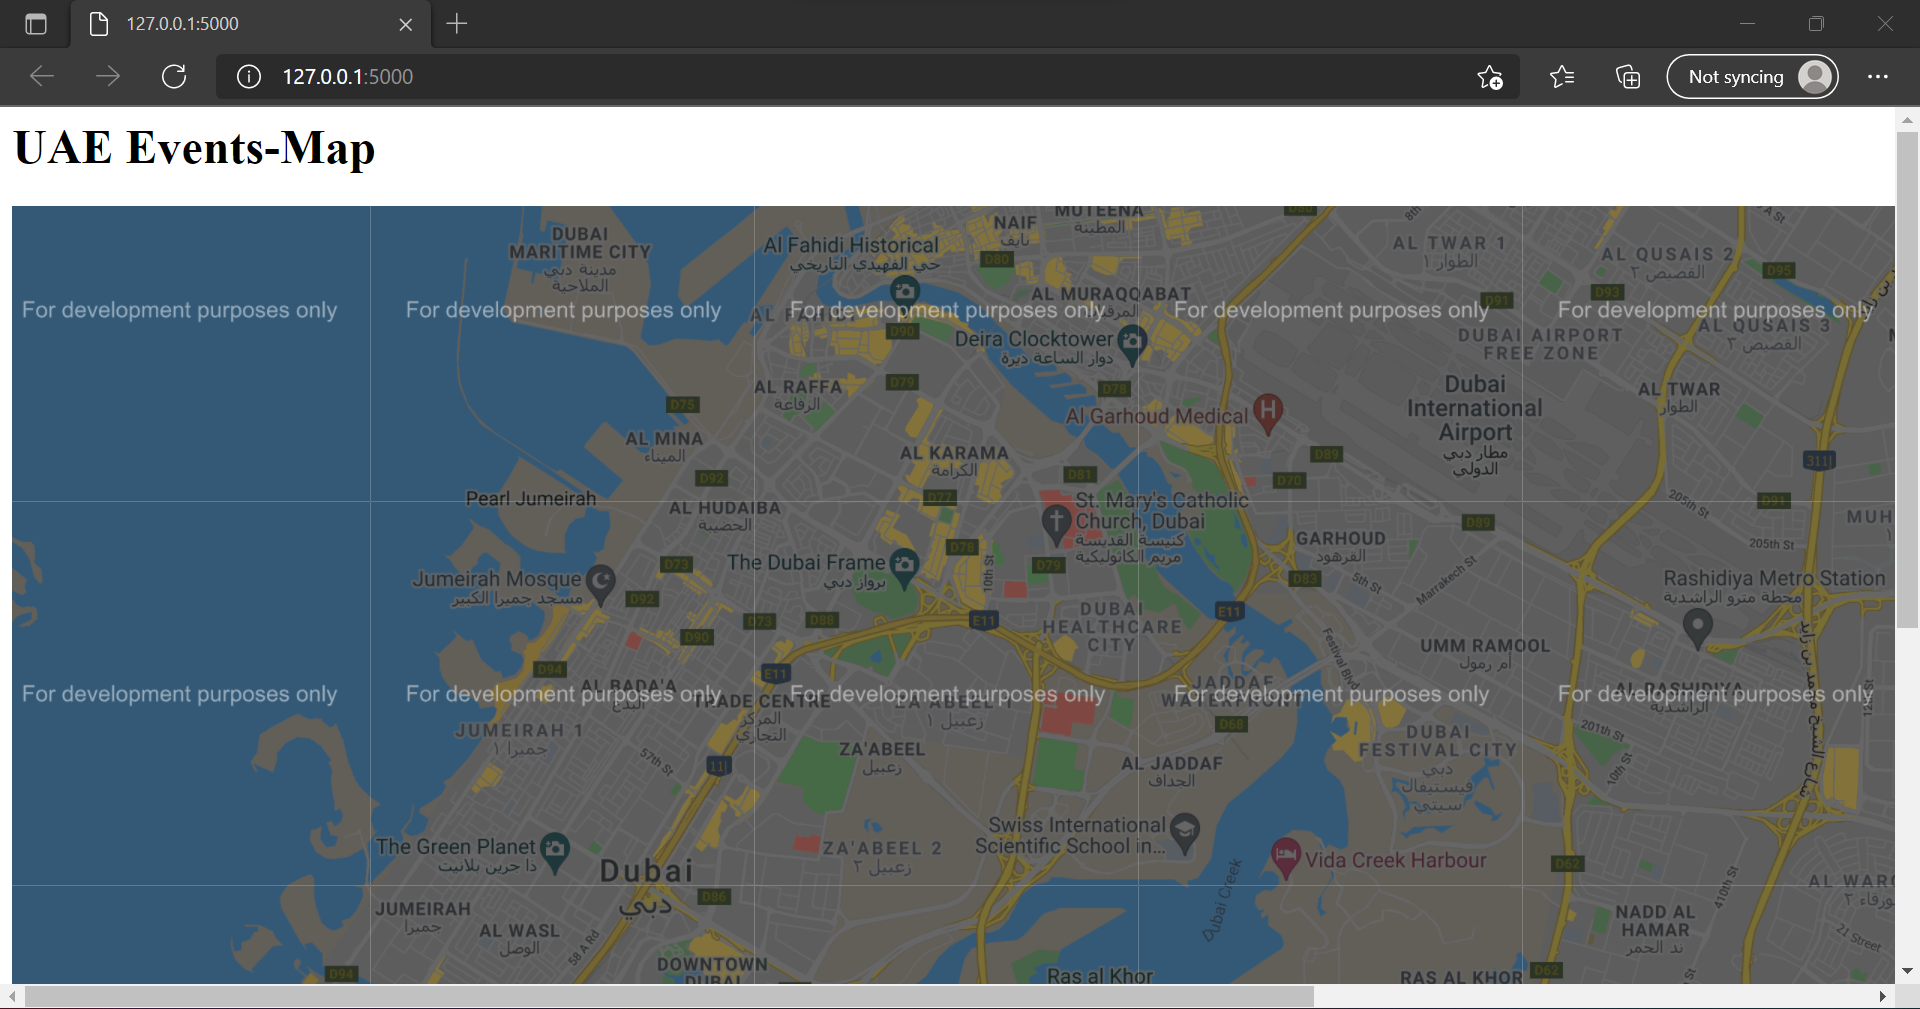This screenshot has height=1009, width=1920.
Task: Click the browser back arrow
Action: (42, 77)
